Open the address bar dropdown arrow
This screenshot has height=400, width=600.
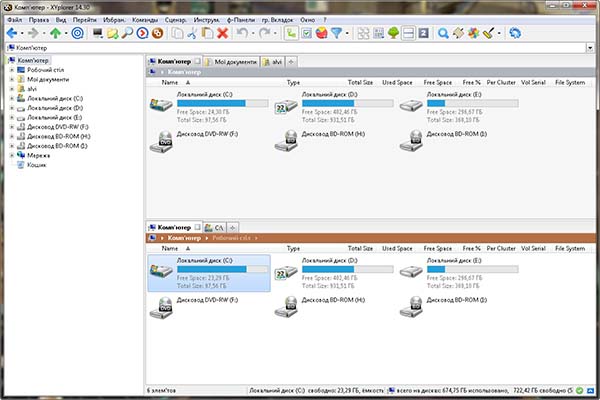pos(593,48)
